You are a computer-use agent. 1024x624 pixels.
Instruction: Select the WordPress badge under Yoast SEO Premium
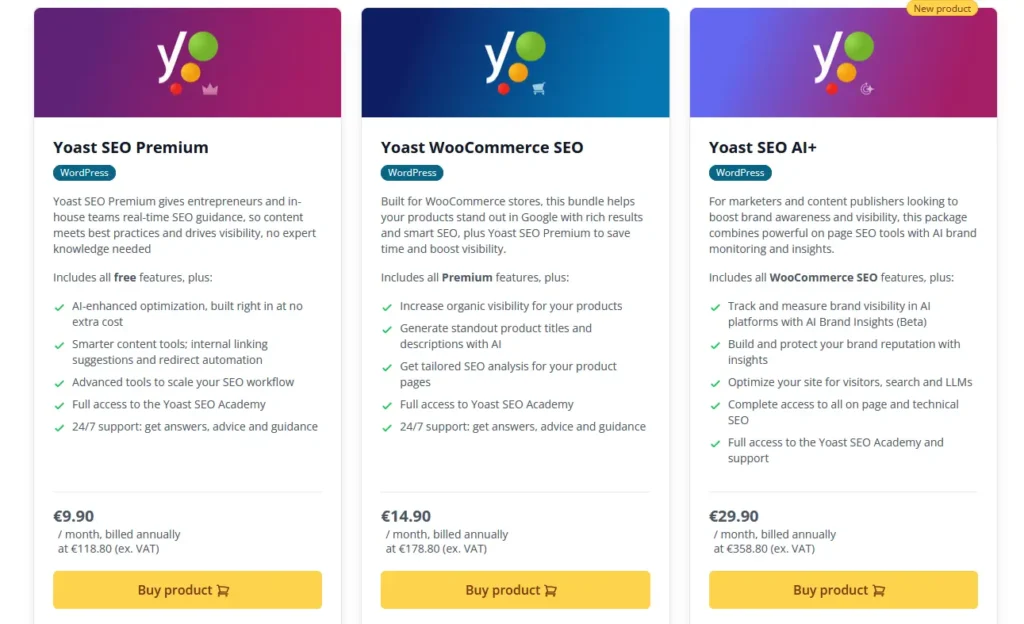click(84, 172)
